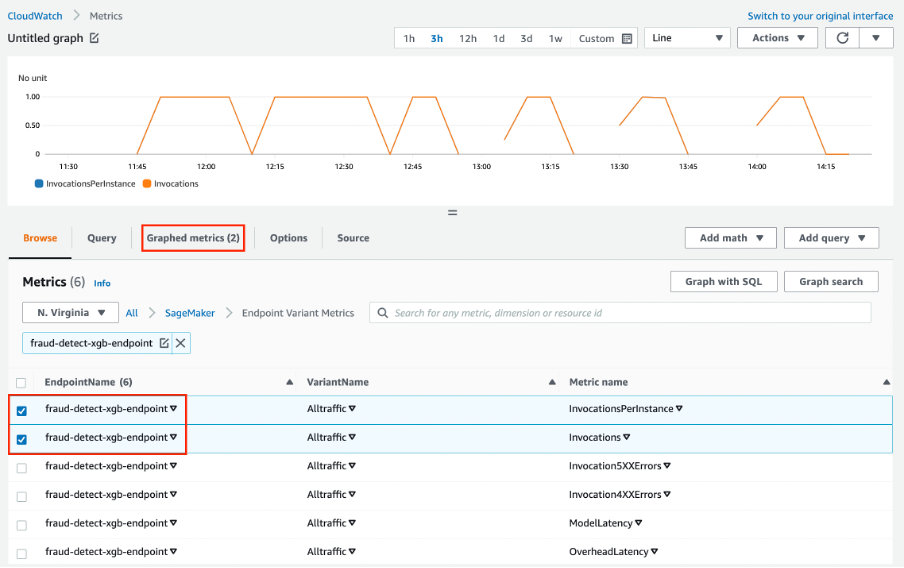Select the 1w time range
The image size is (904, 568).
(555, 39)
